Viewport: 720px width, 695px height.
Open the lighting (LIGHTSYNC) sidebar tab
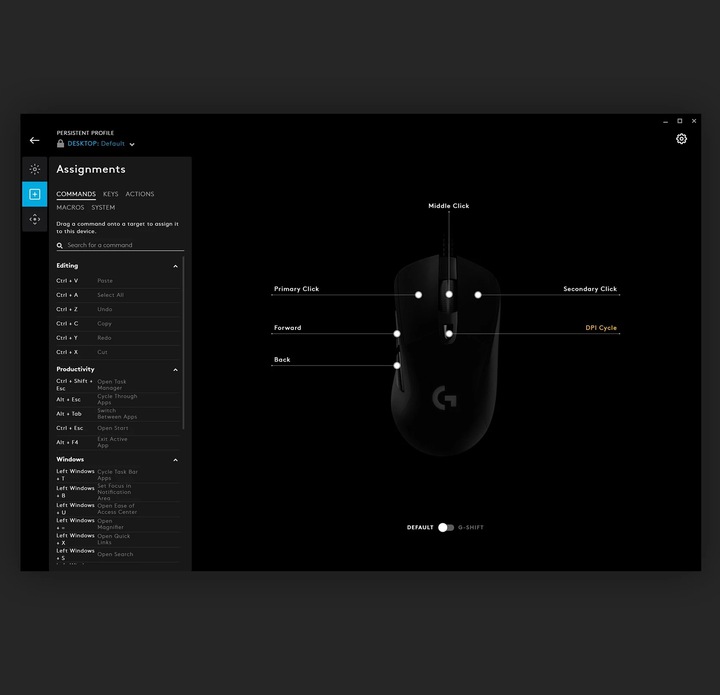tap(34, 169)
